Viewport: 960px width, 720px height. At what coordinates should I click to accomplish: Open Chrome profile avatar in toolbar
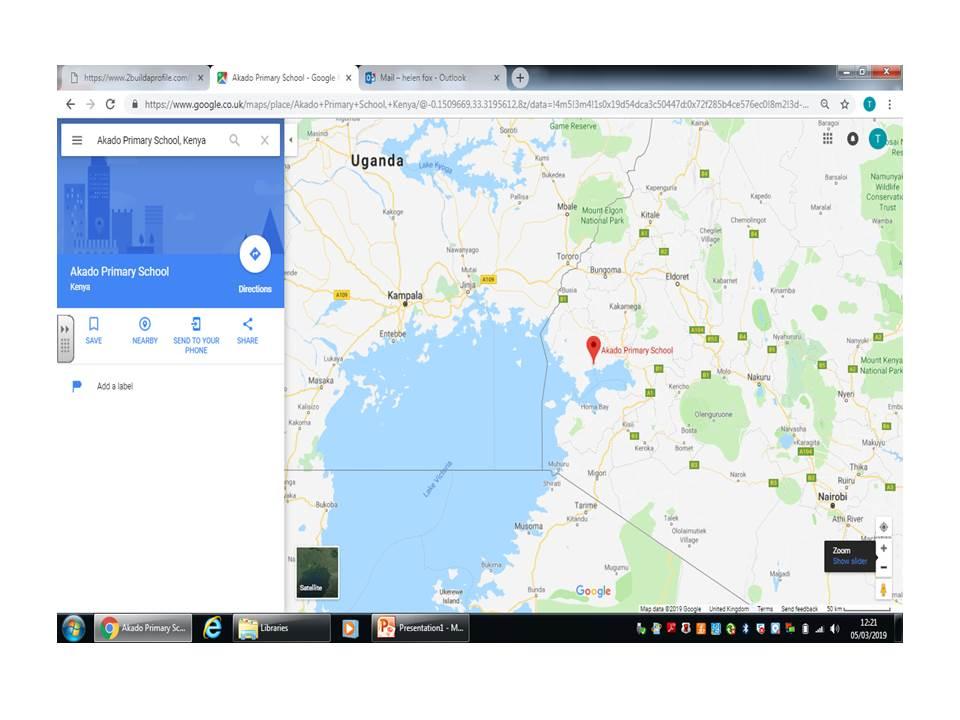869,104
